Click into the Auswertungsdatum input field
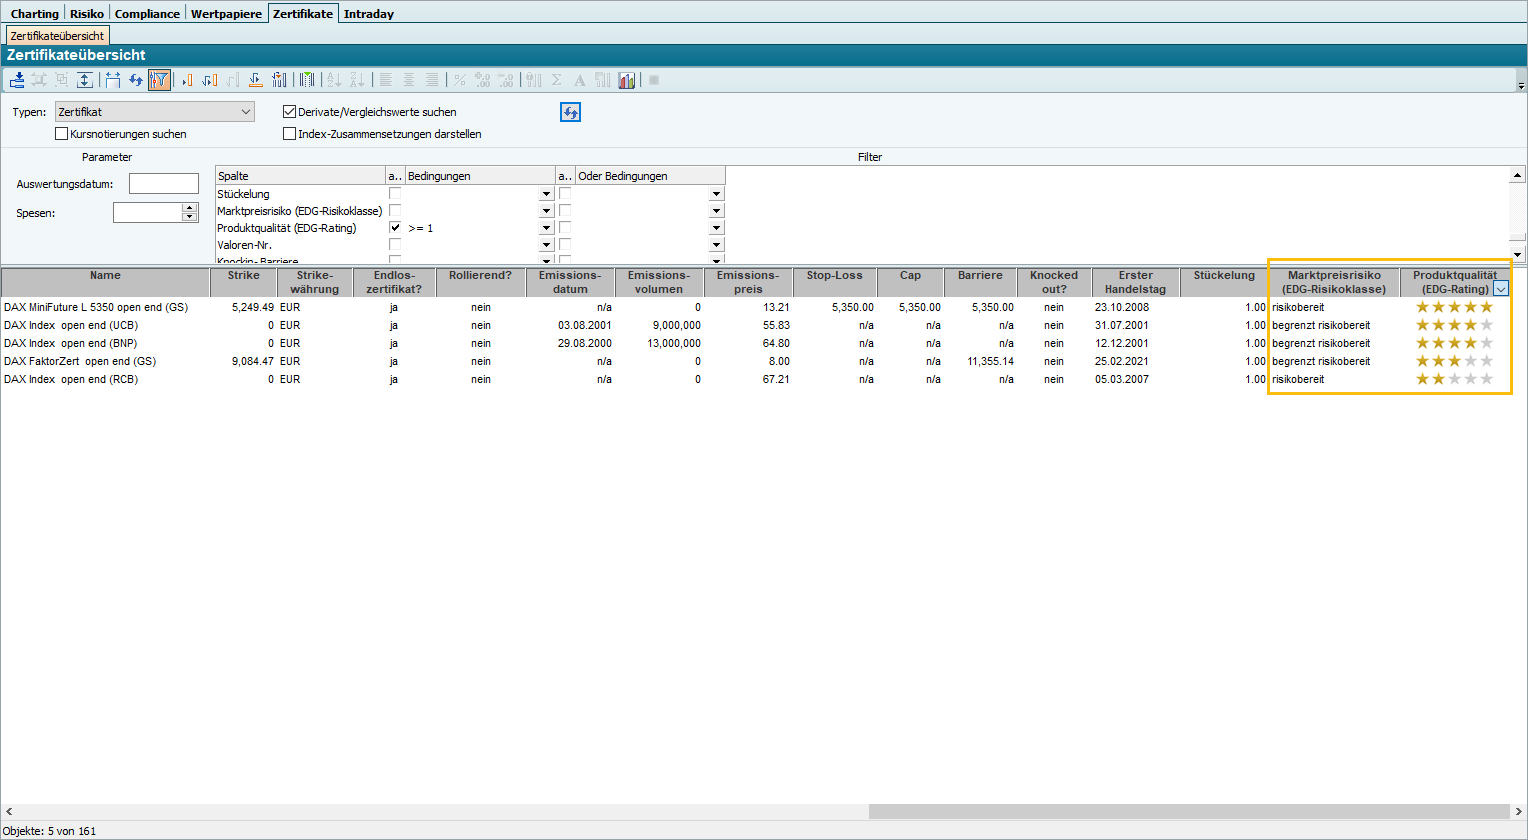Viewport: 1528px width, 840px height. tap(164, 184)
